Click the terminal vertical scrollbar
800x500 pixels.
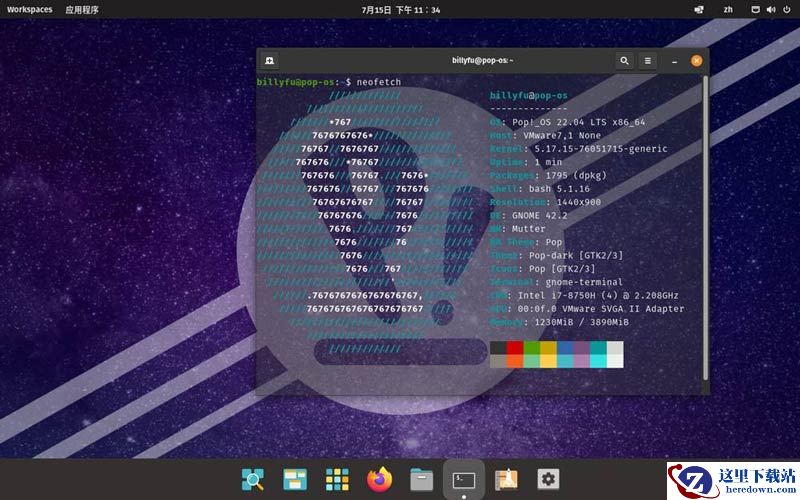pyautogui.click(x=705, y=228)
